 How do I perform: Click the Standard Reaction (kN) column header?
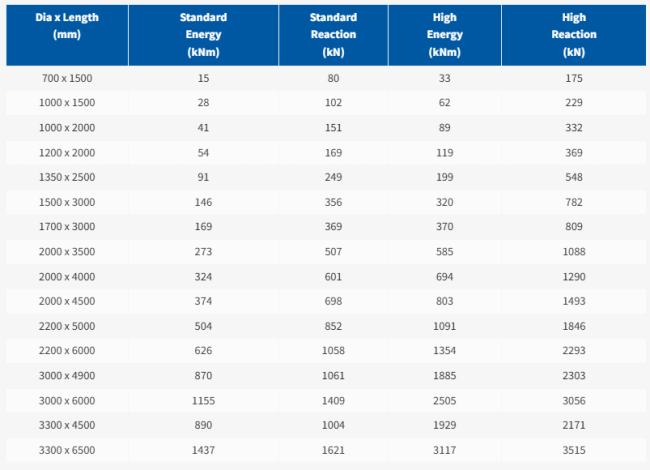(333, 35)
